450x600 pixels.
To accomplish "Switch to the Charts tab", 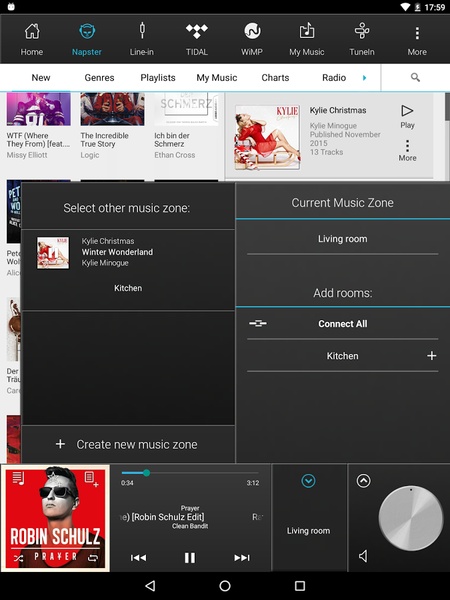I will tap(275, 78).
